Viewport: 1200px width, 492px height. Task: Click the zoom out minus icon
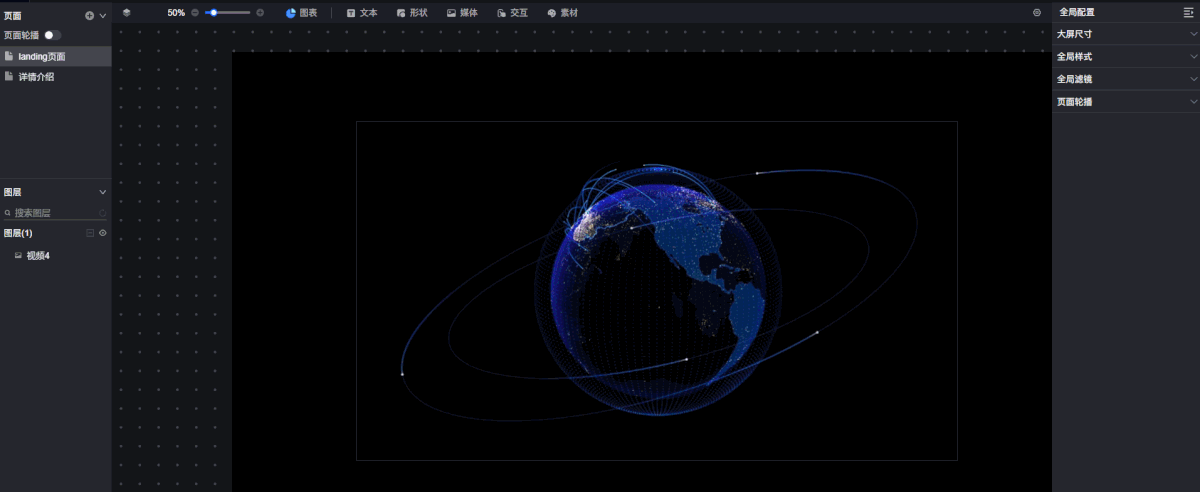[x=195, y=13]
